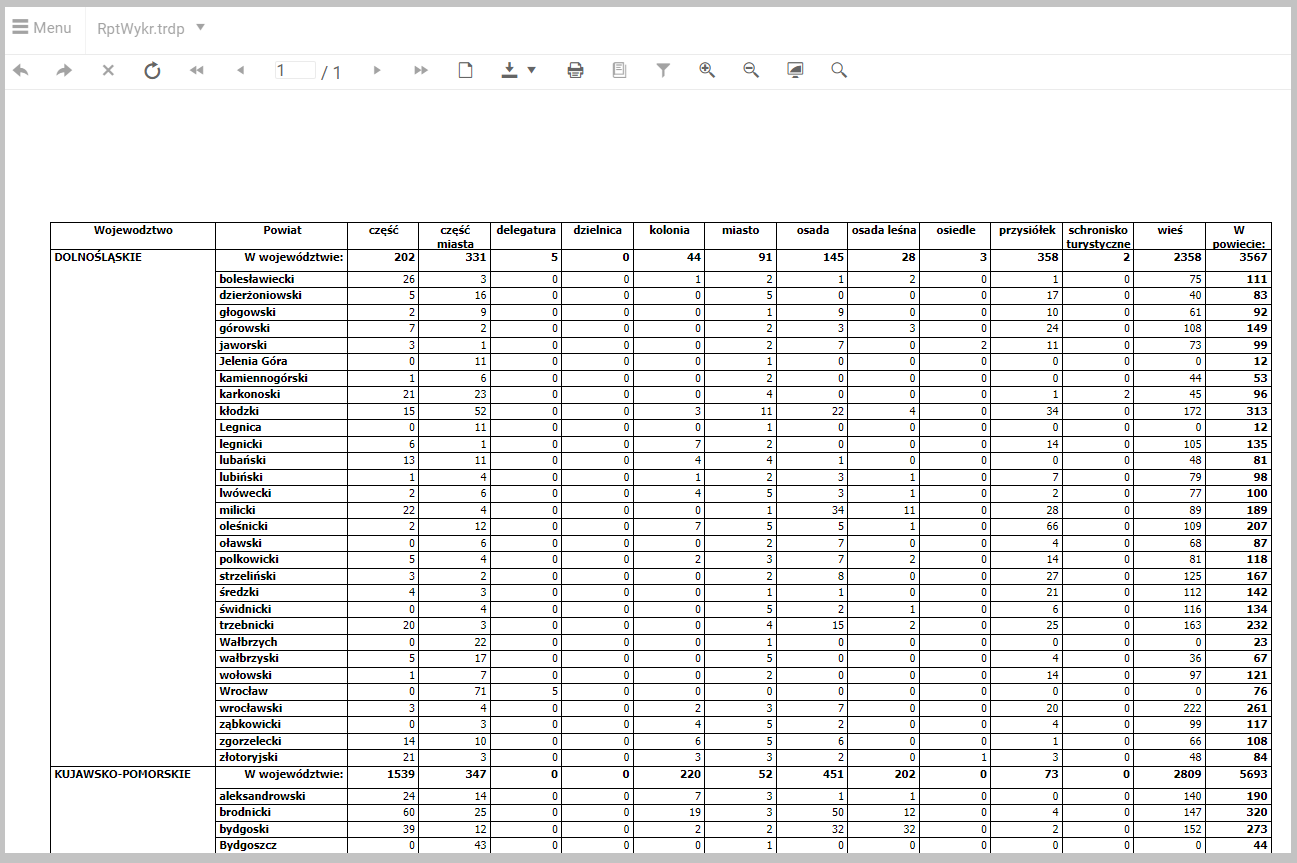
Task: Navigate forward in report history
Action: [x=64, y=70]
